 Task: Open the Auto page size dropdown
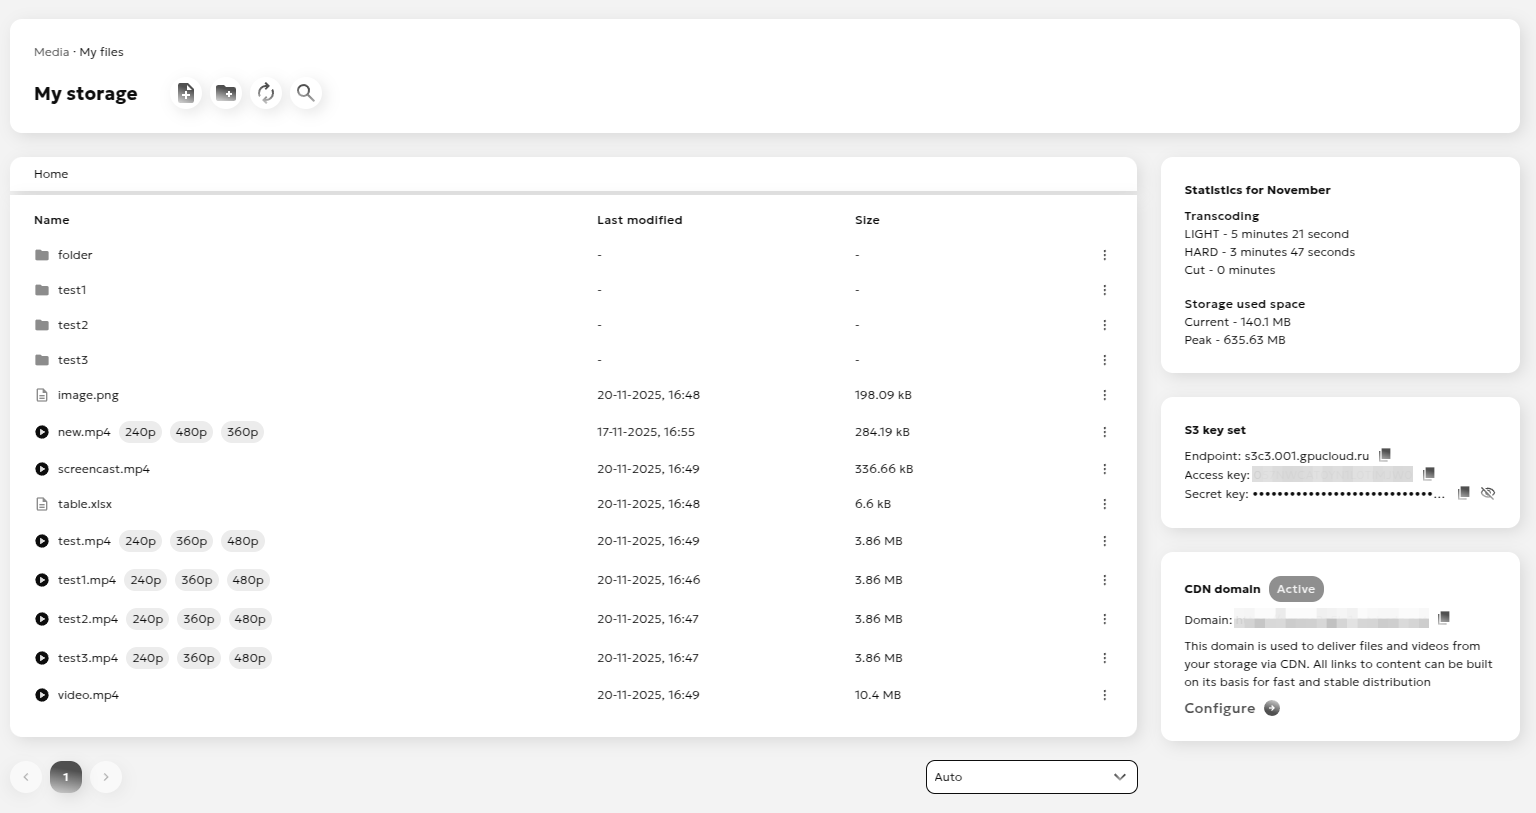[1031, 777]
